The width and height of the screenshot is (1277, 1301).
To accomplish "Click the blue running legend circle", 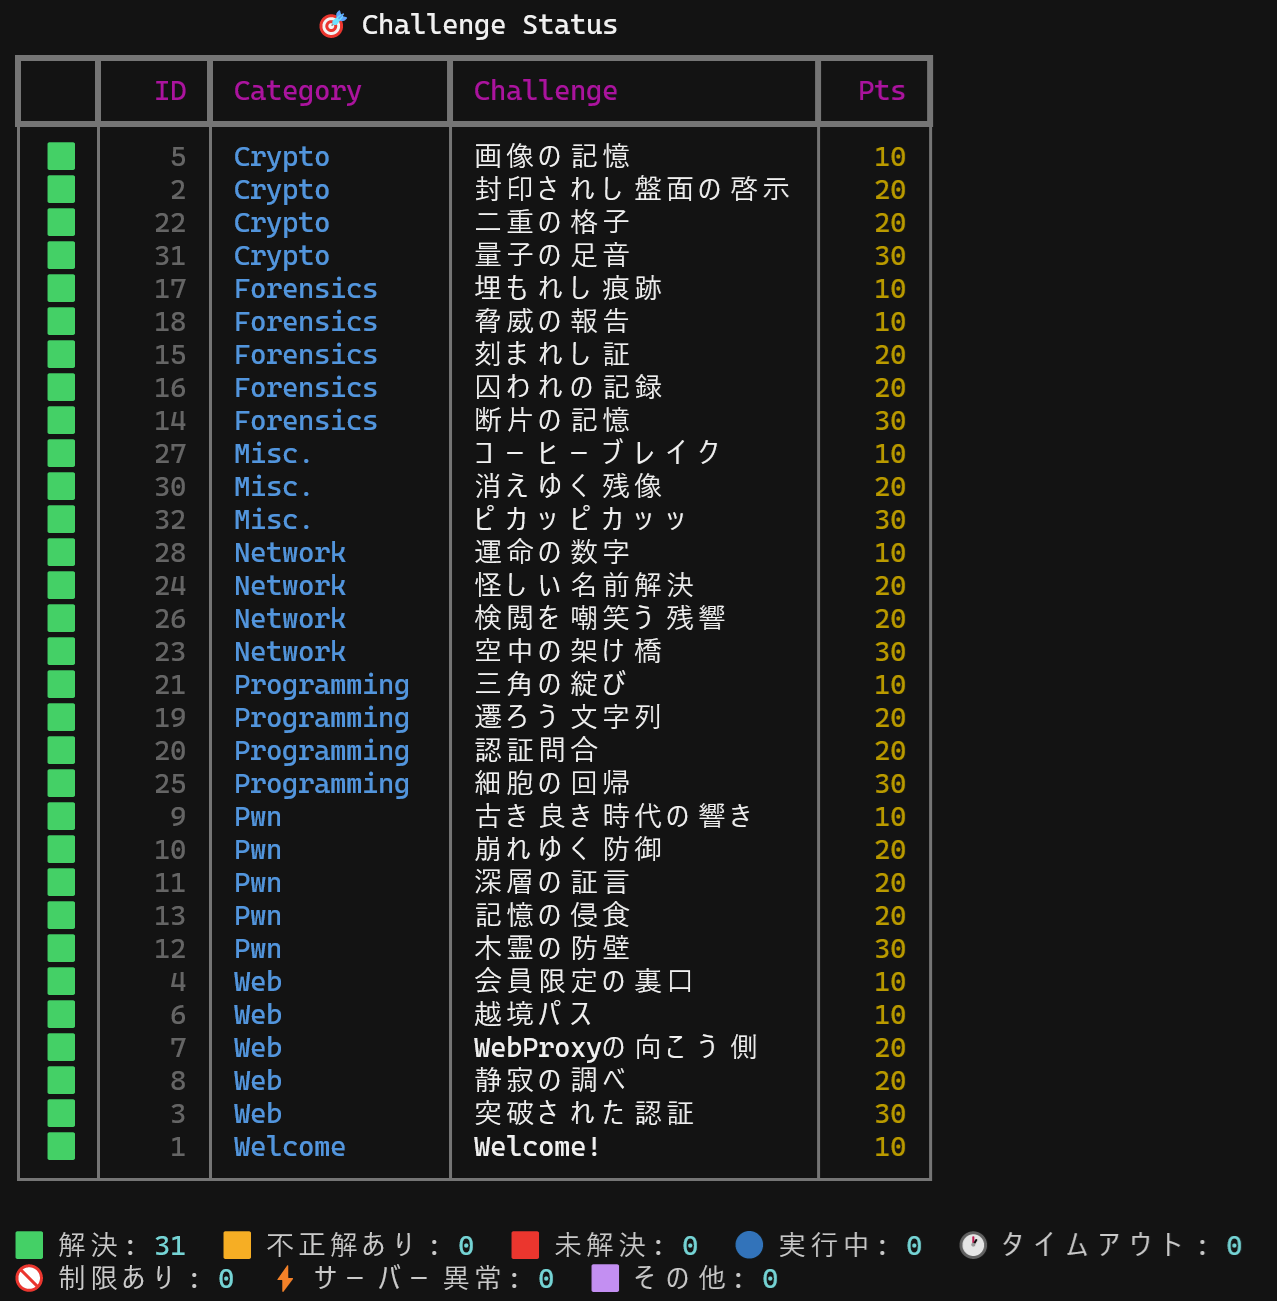I will point(749,1245).
